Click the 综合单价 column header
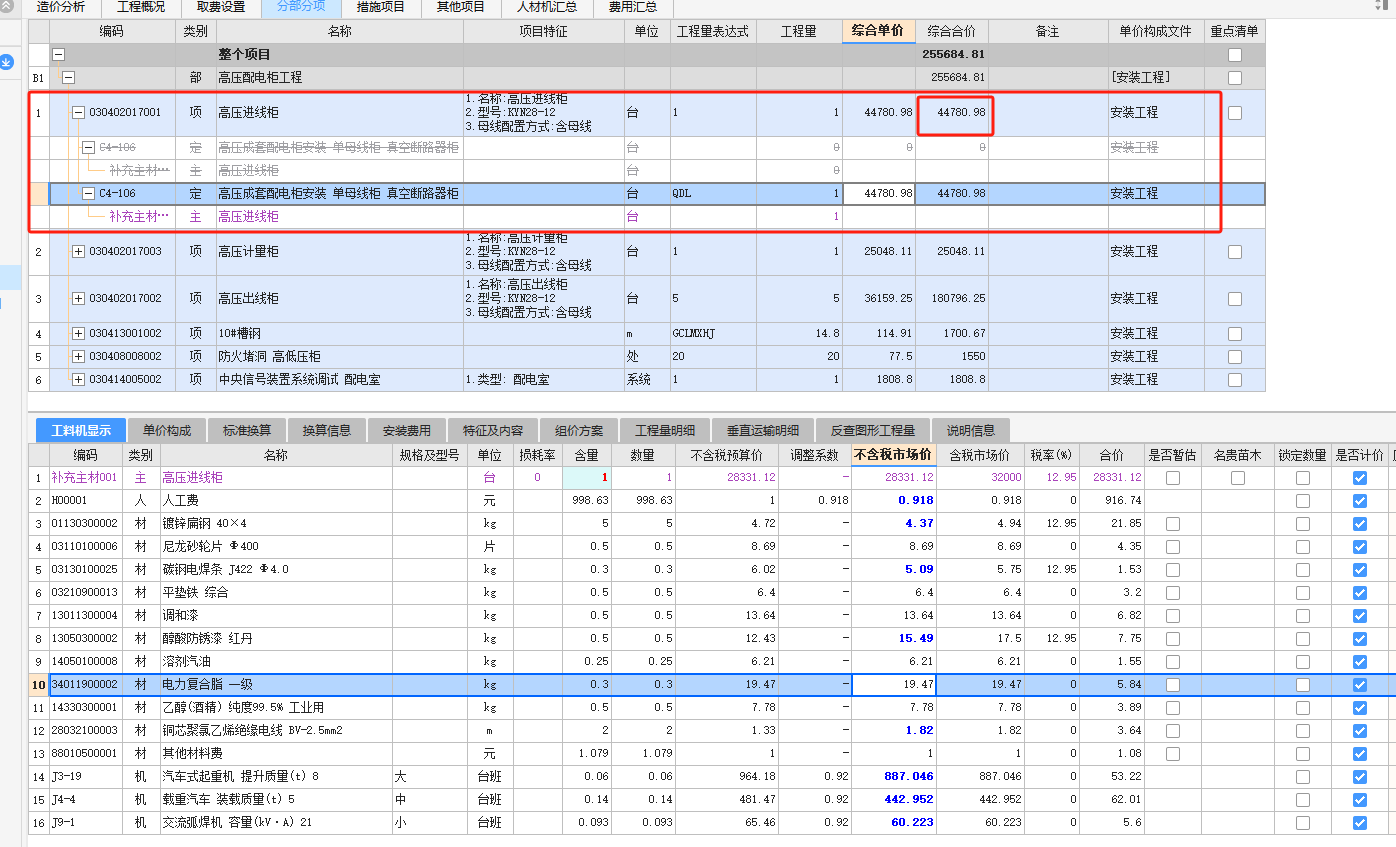This screenshot has width=1396, height=847. coord(878,31)
